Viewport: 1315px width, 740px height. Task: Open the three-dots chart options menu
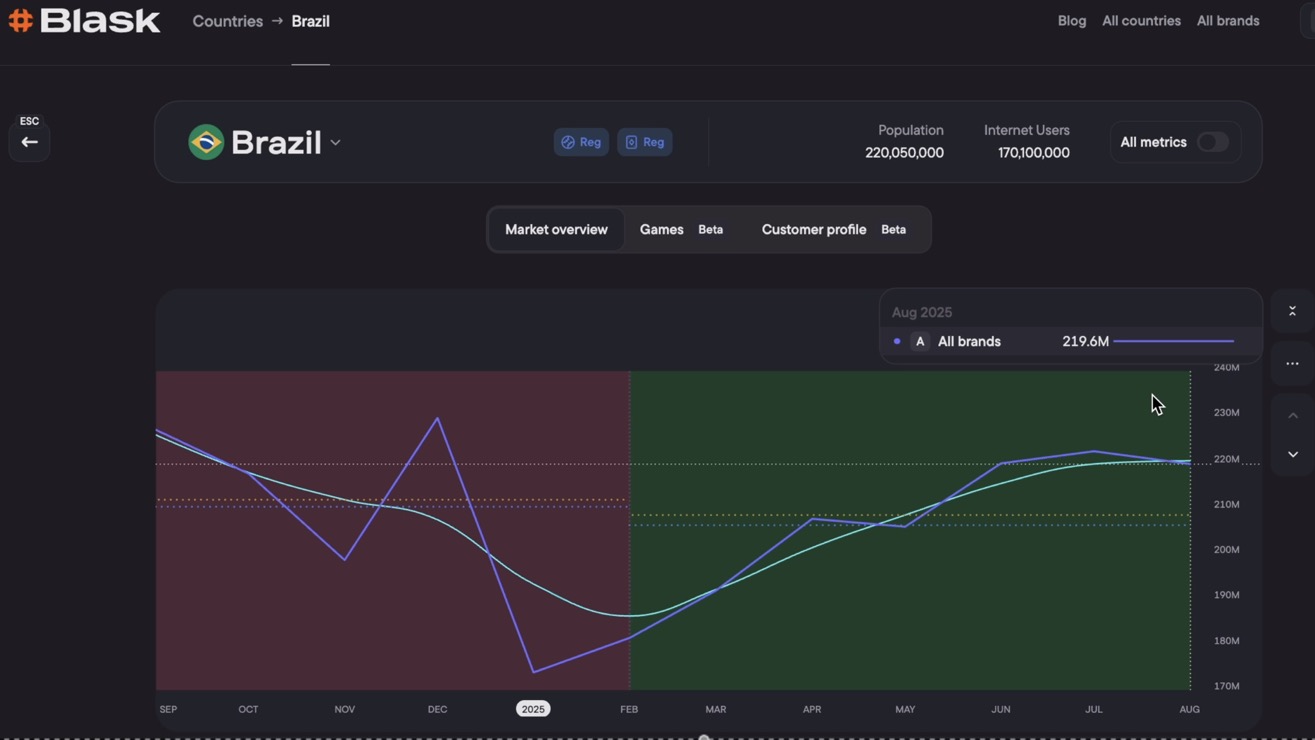[x=1292, y=364]
